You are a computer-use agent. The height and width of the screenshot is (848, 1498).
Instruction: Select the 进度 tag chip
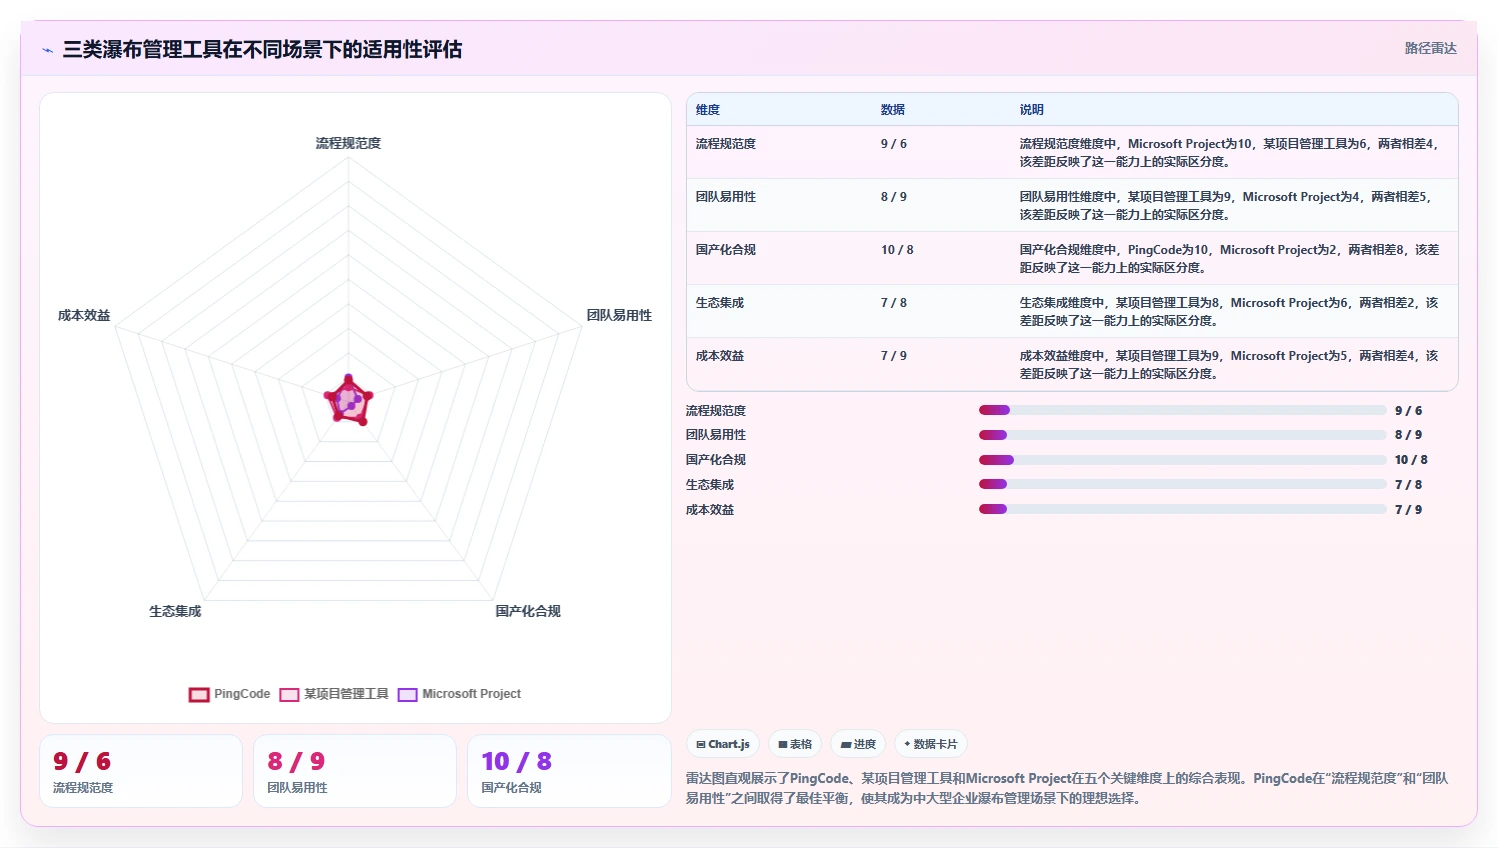858,744
